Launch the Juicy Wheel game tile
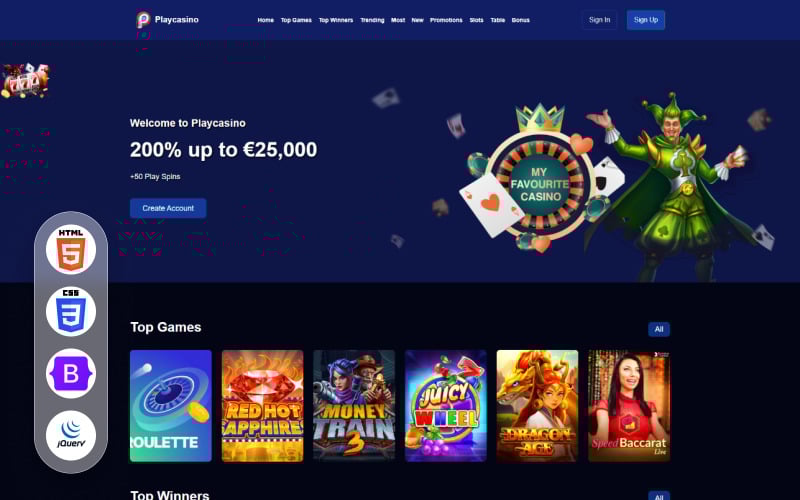800x500 pixels. click(x=446, y=406)
